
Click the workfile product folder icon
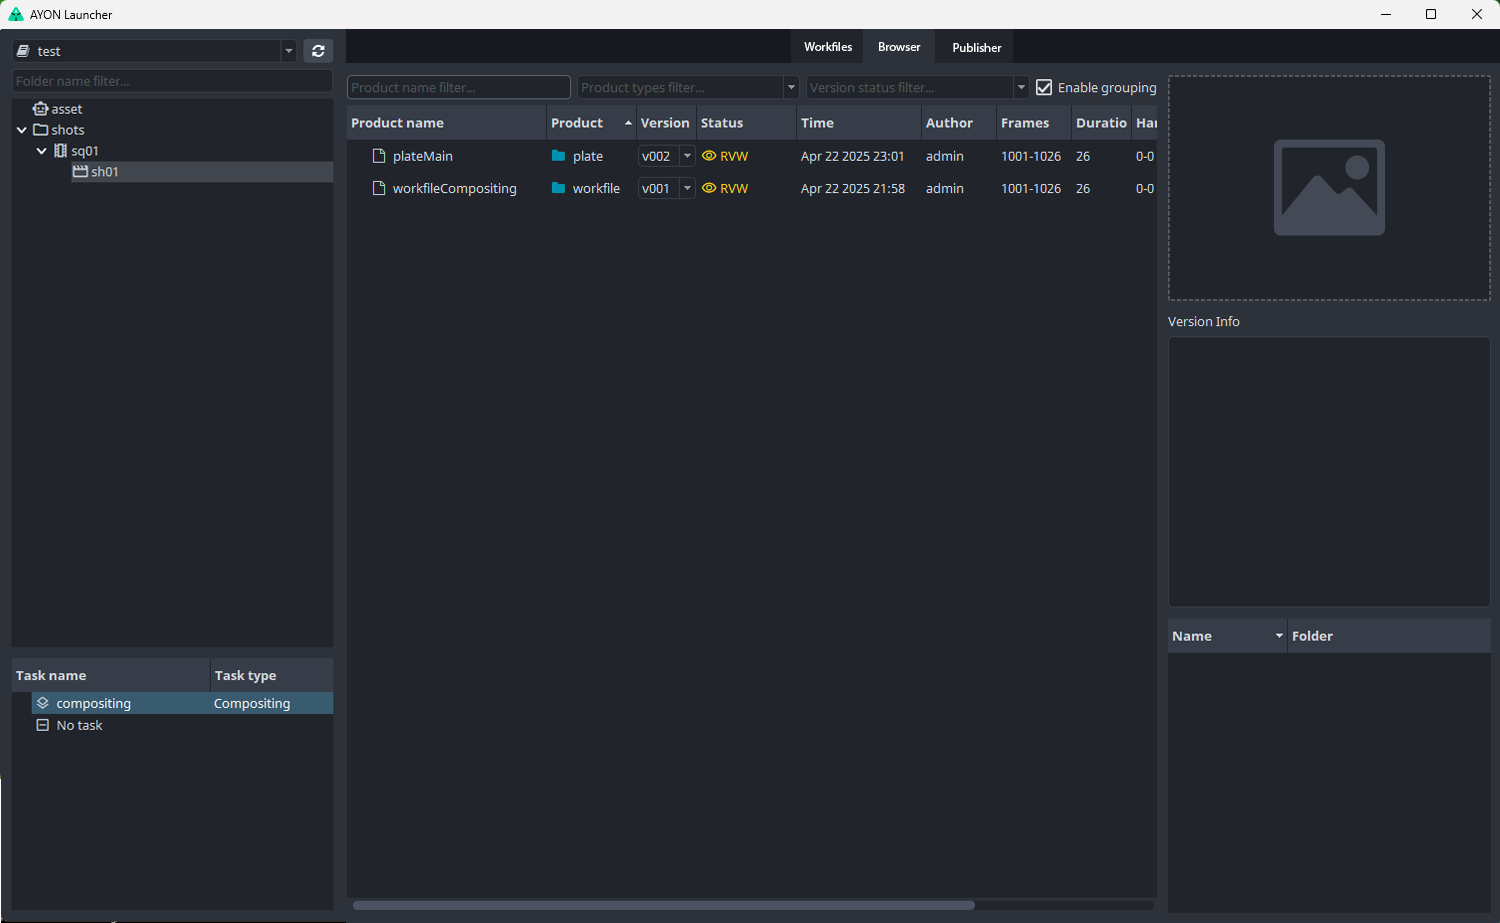click(559, 188)
